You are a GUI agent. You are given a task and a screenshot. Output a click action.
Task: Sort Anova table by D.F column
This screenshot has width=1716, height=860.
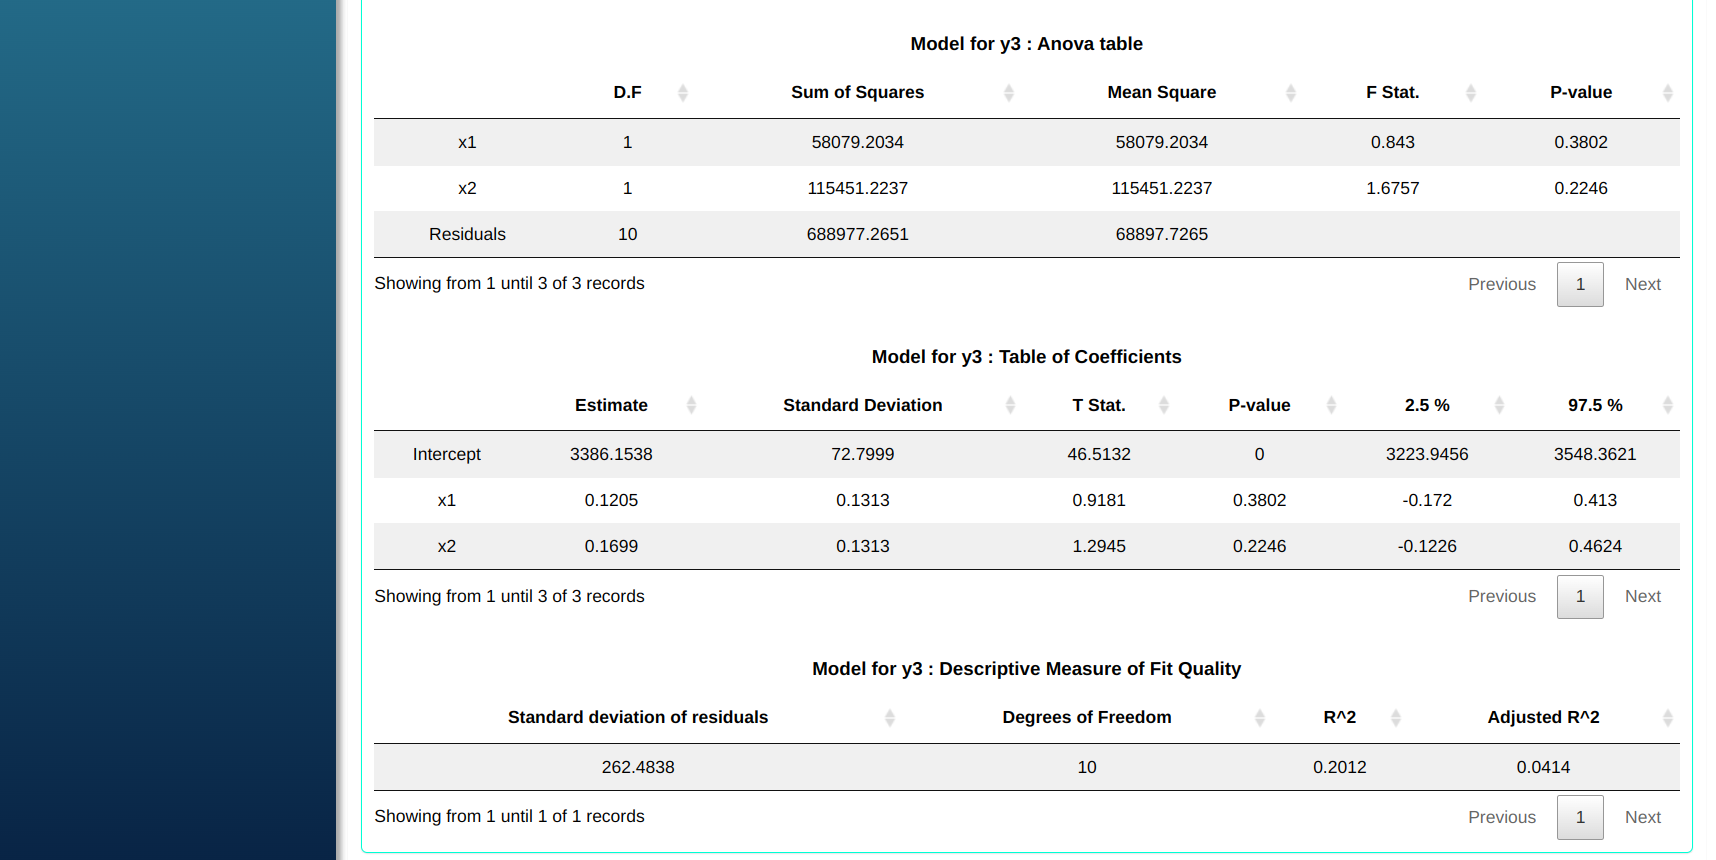tap(627, 92)
